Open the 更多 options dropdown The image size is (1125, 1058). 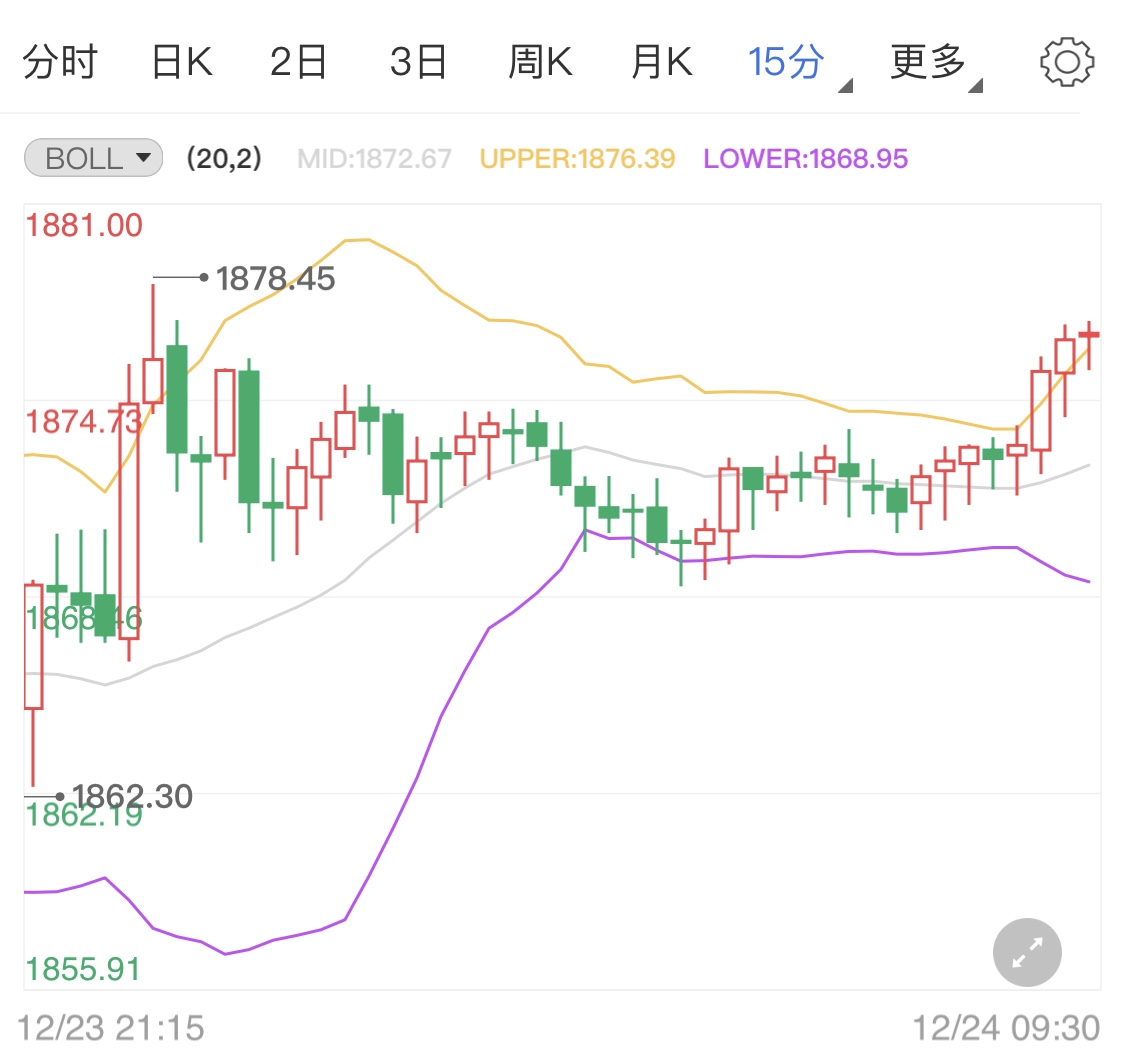click(935, 65)
